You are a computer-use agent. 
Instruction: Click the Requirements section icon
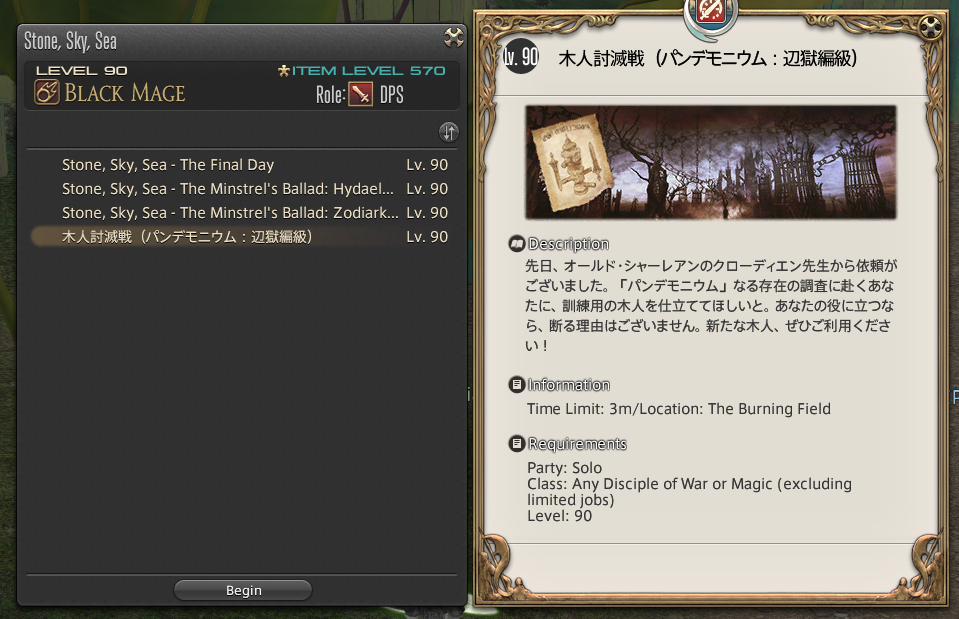tap(517, 443)
